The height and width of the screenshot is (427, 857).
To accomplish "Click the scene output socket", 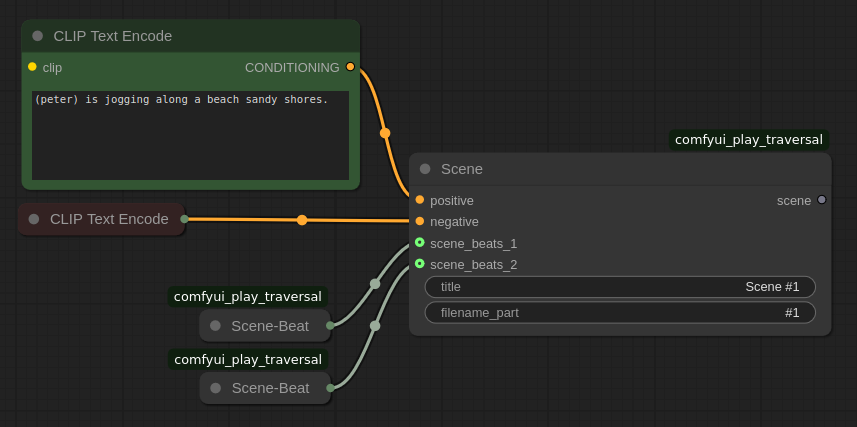I will click(821, 200).
